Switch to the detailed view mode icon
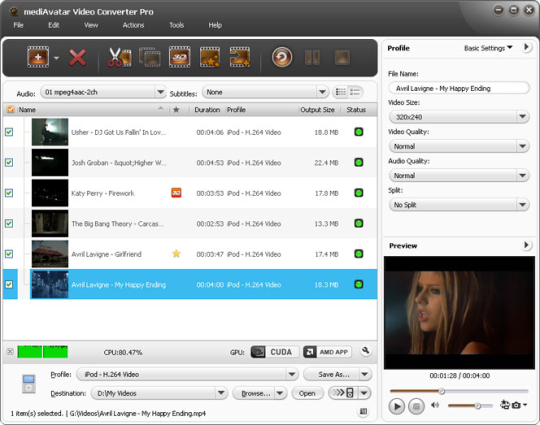540x425 pixels. [355, 92]
